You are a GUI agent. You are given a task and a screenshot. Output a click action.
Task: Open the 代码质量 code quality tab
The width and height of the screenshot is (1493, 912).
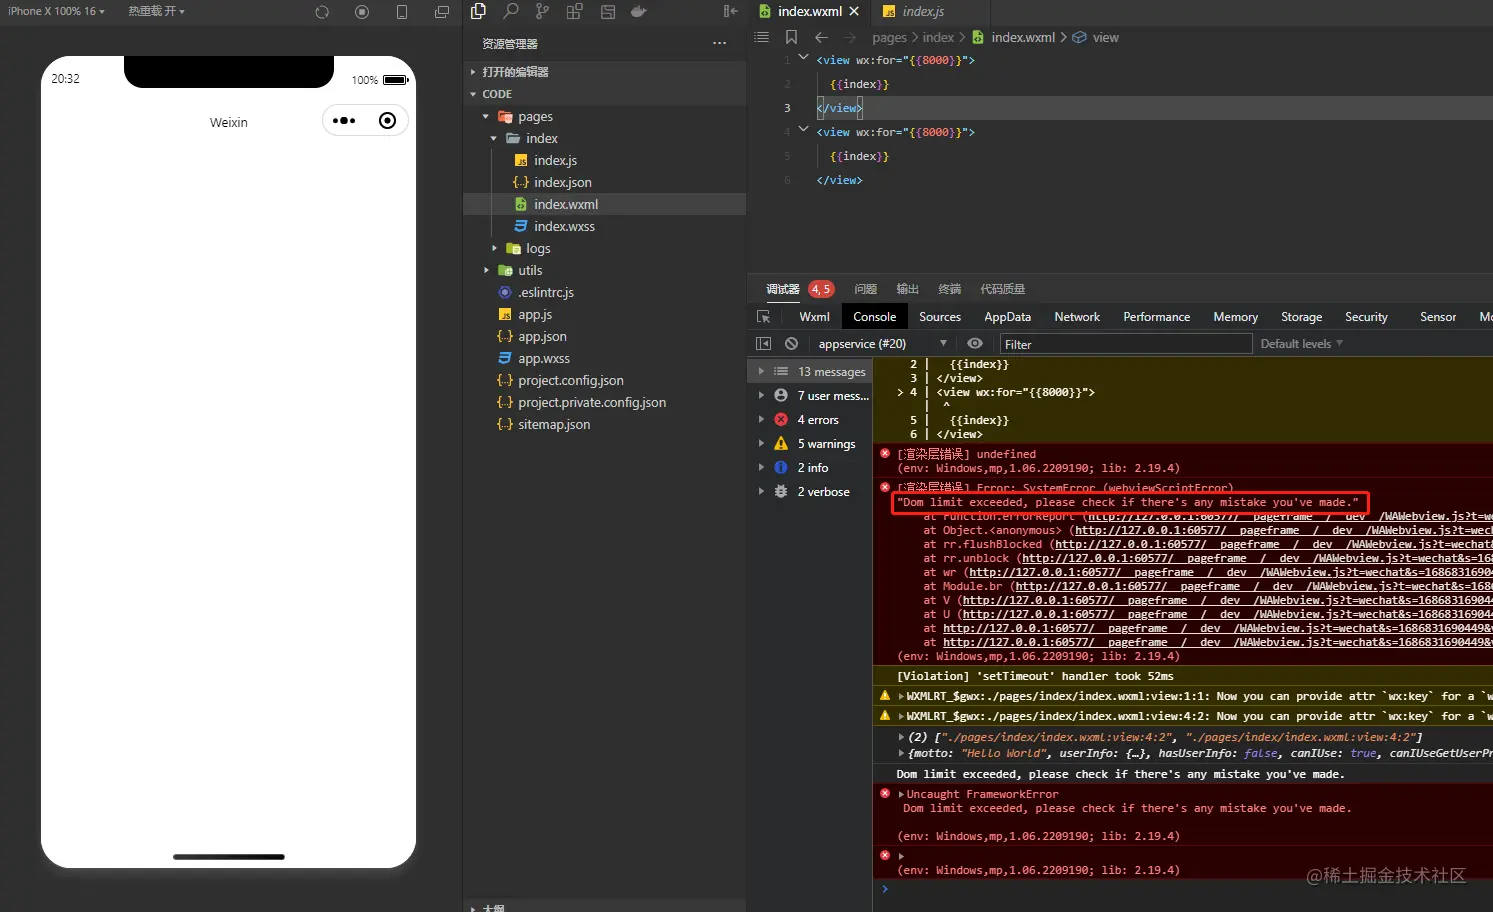coord(1002,289)
